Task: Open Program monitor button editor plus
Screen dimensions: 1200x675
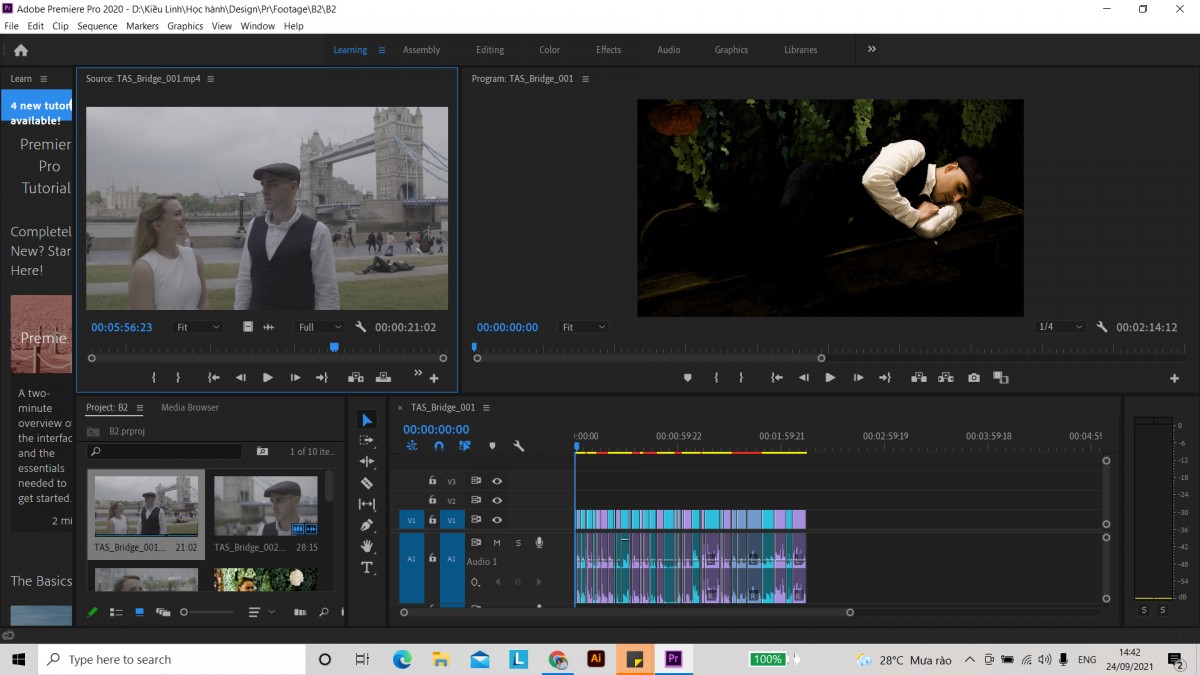Action: click(1175, 379)
